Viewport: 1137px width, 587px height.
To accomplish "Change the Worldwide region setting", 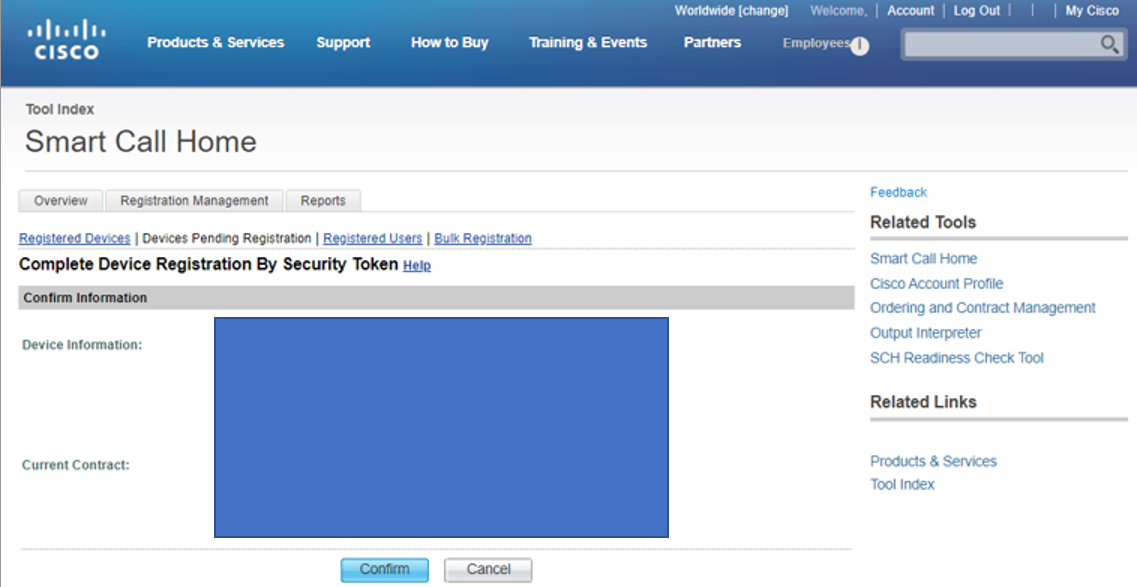I will tap(762, 11).
